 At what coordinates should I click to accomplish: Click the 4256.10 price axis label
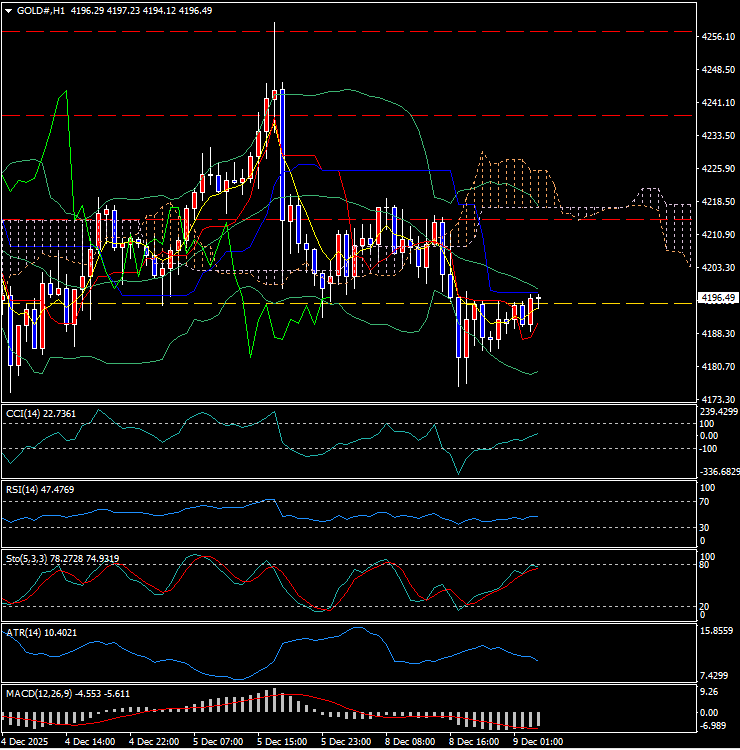(719, 37)
